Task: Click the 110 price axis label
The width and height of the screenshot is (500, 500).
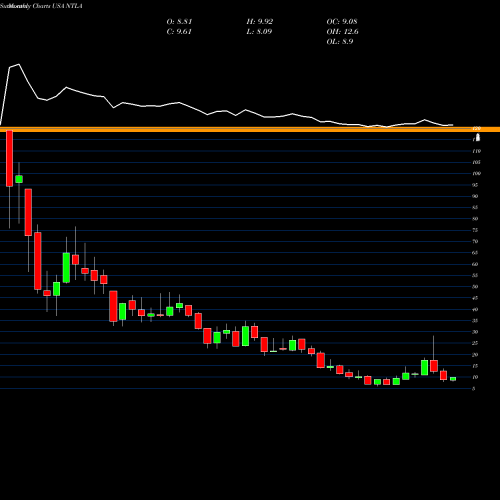Action: tap(476, 151)
